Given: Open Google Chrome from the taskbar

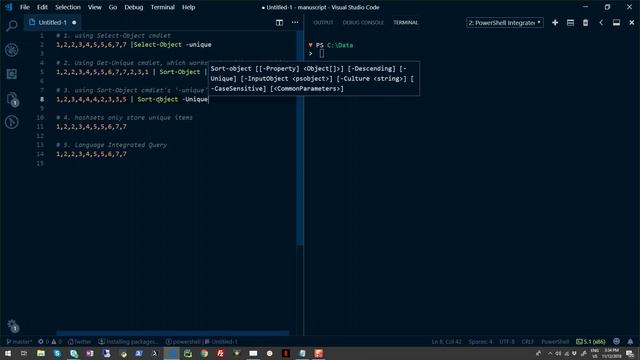Looking at the screenshot, I should (204, 353).
